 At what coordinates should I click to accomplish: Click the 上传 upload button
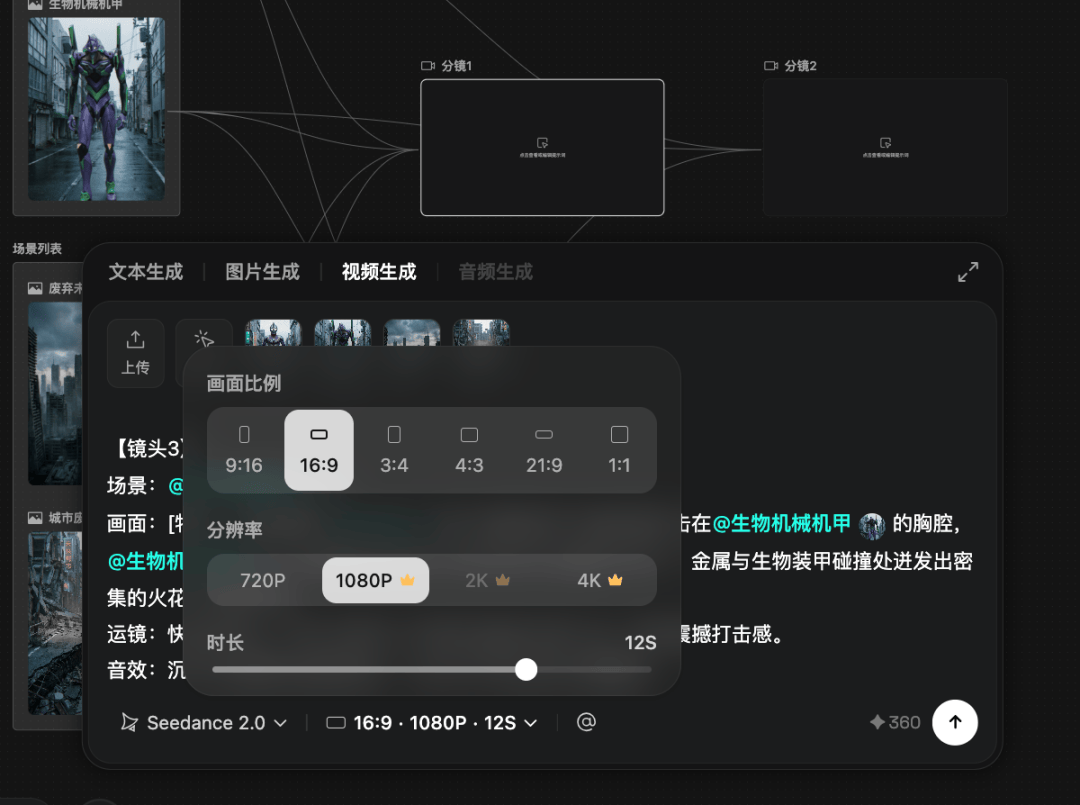136,353
